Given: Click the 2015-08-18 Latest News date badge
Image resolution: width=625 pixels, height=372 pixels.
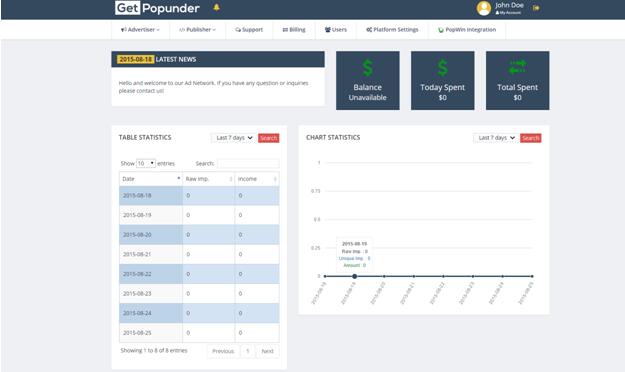Looking at the screenshot, I should pyautogui.click(x=136, y=59).
